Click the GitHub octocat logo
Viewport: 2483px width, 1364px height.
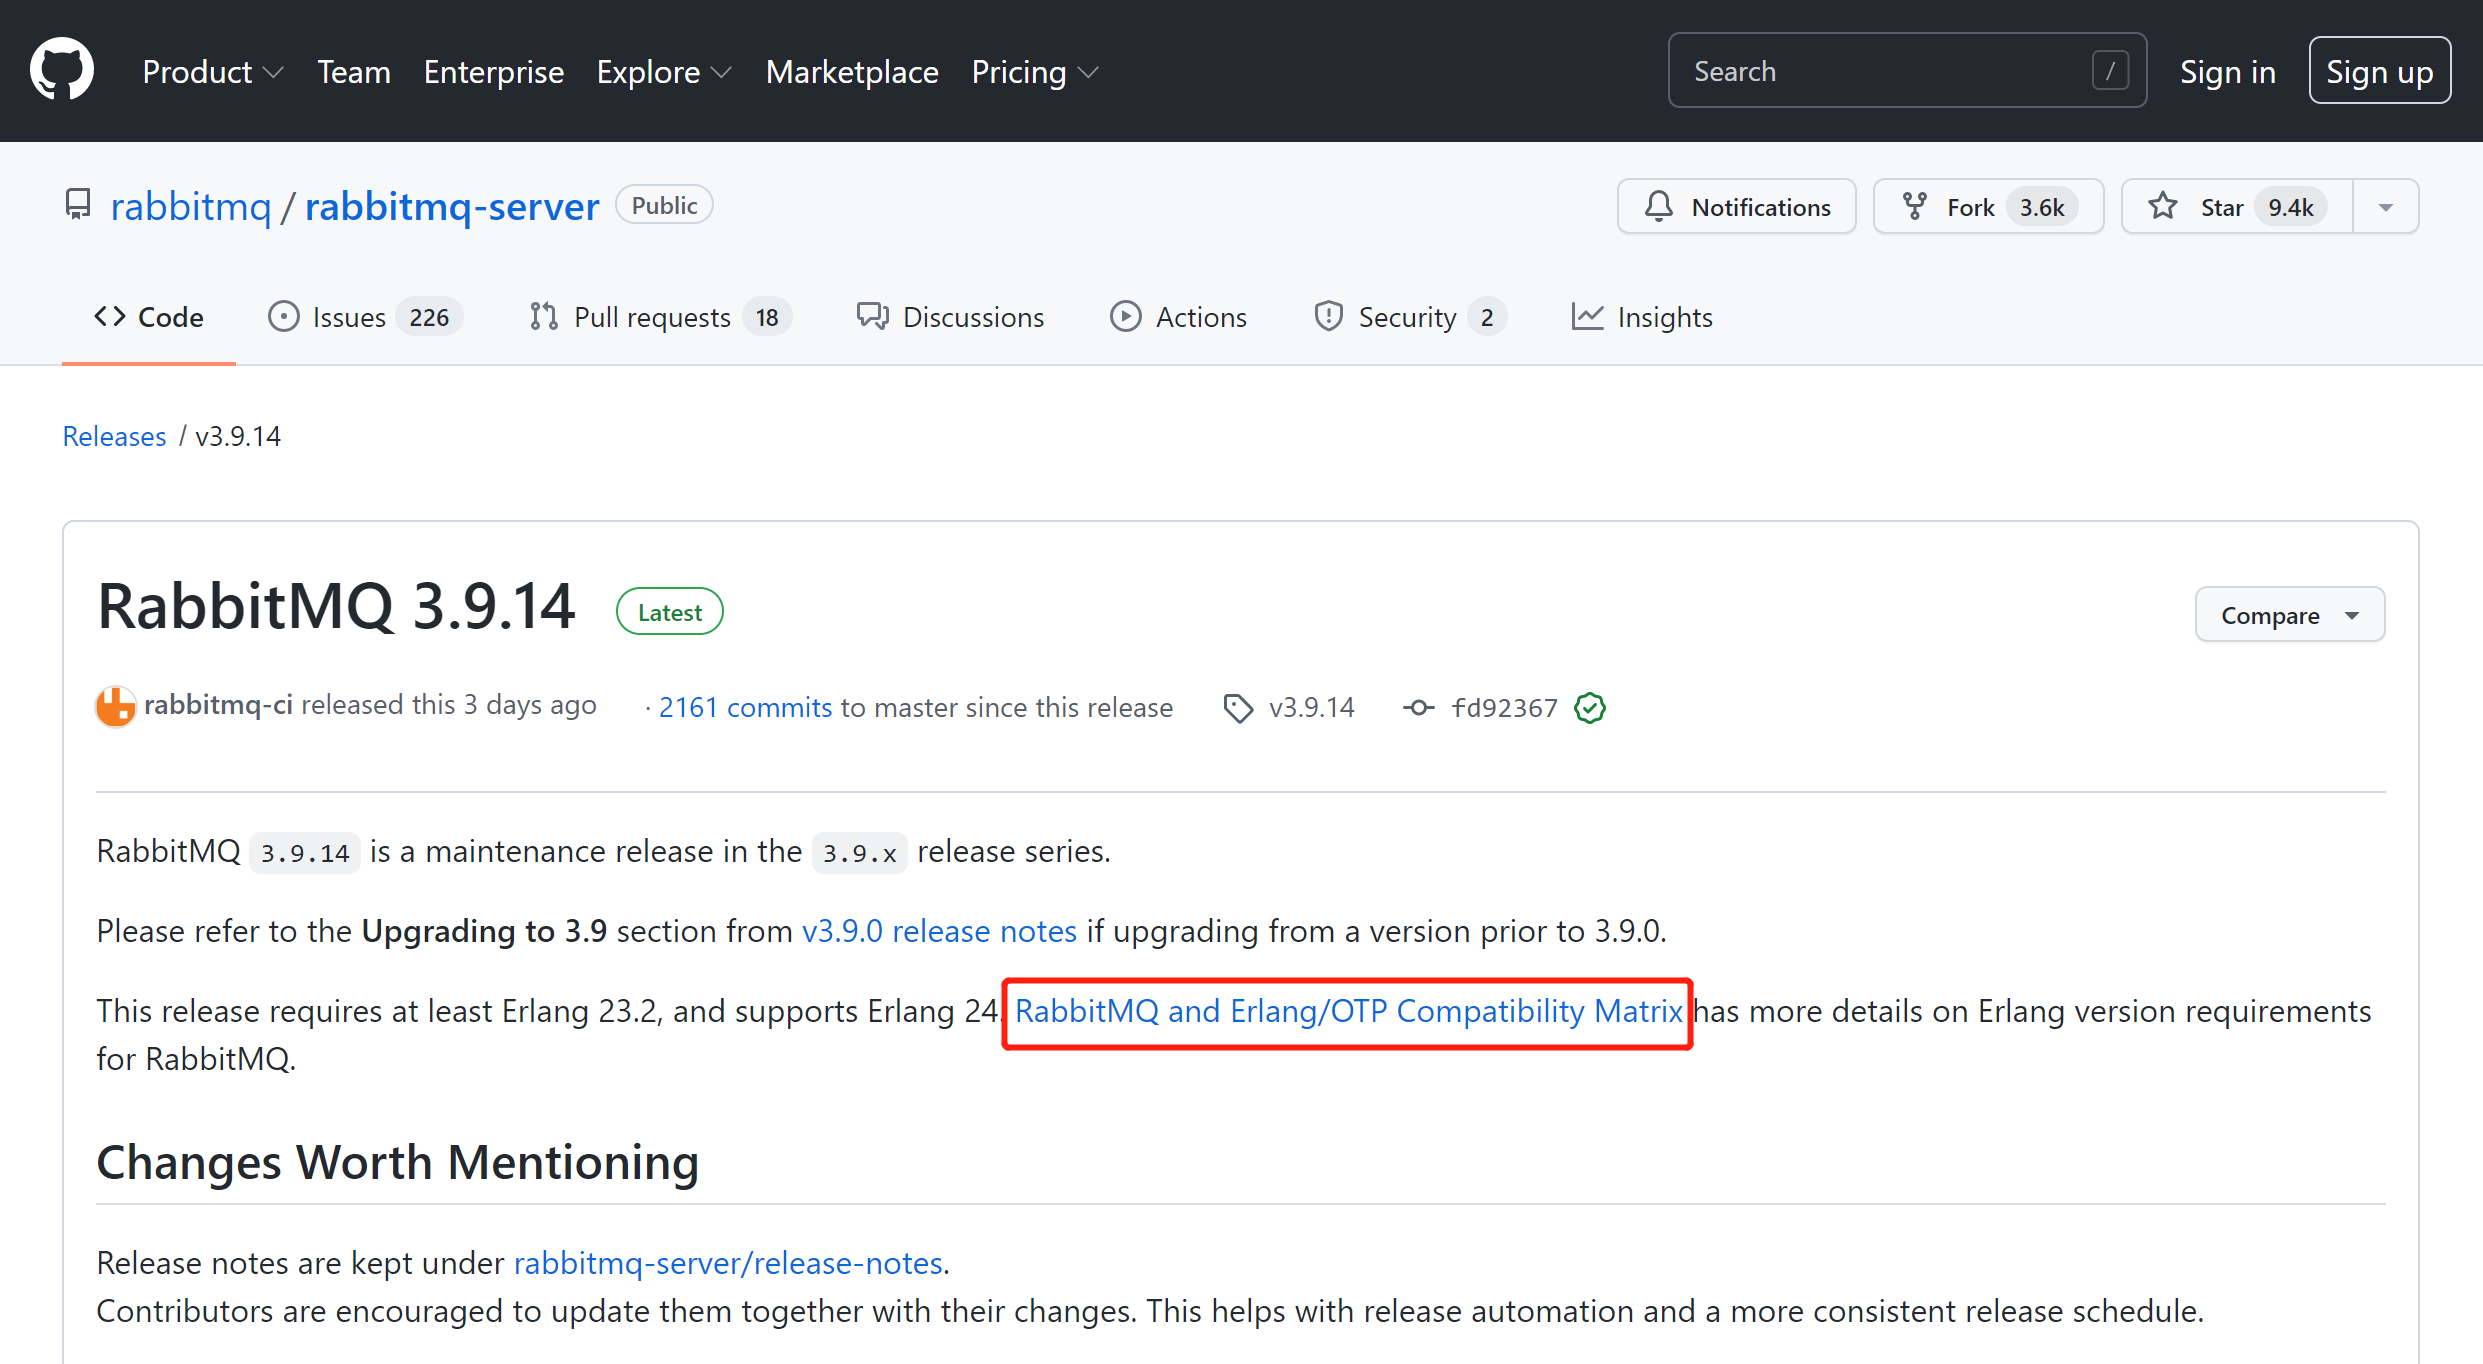click(x=62, y=70)
